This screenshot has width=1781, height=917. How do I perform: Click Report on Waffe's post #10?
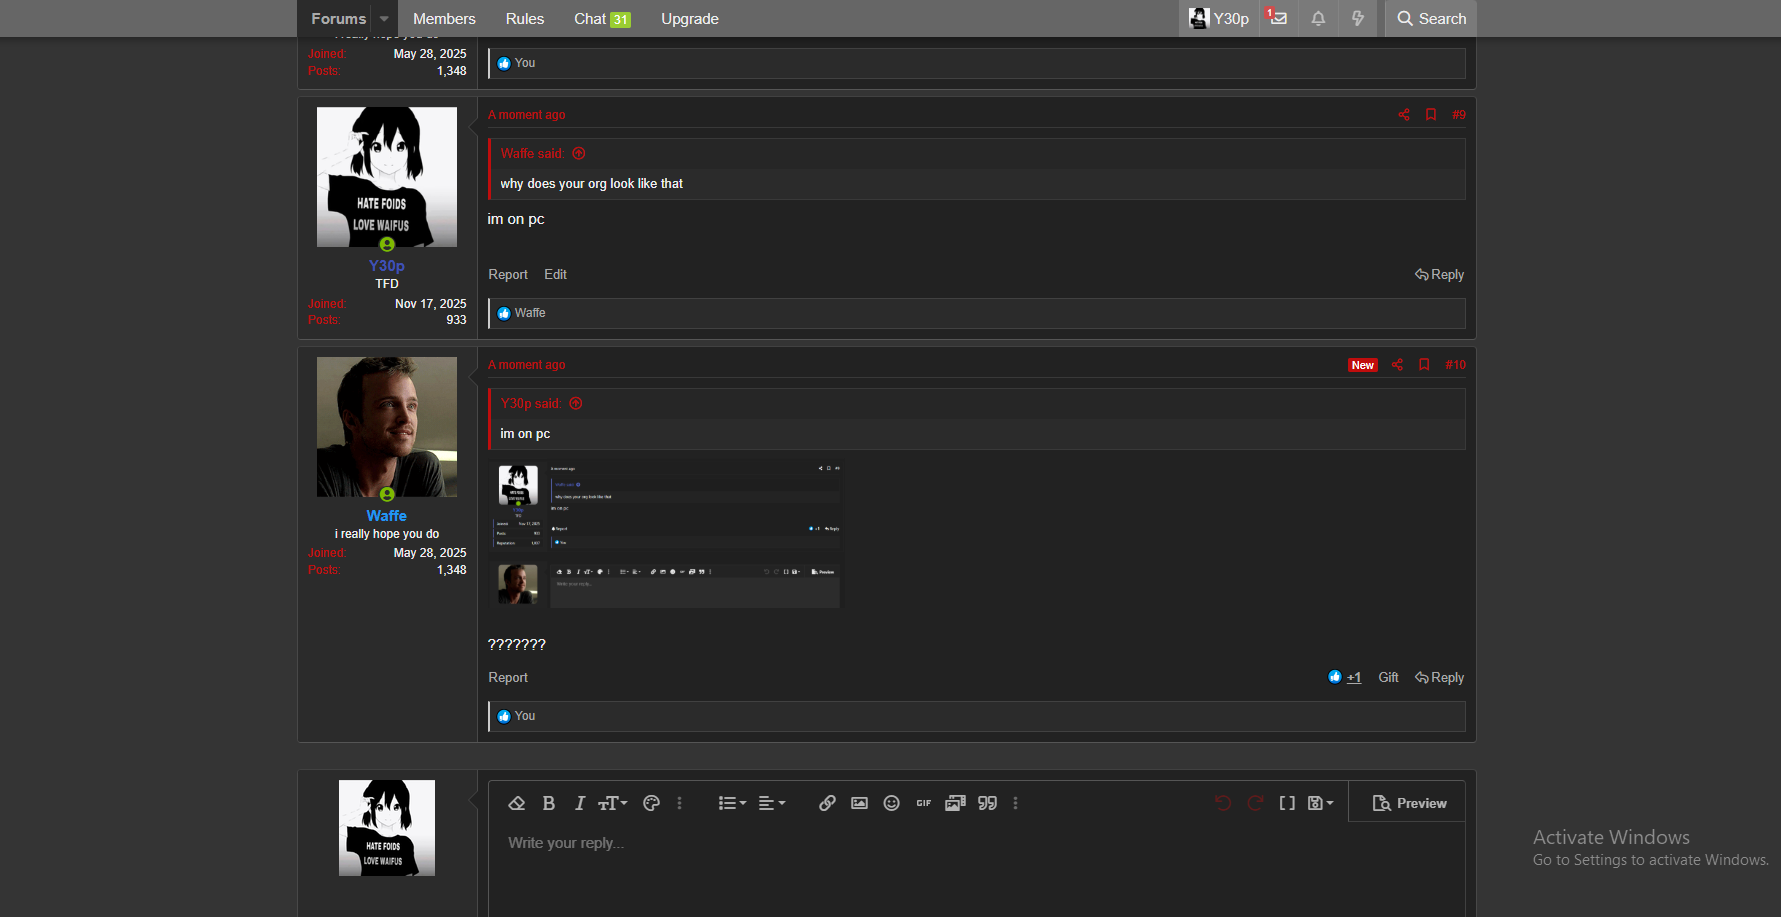pos(508,678)
